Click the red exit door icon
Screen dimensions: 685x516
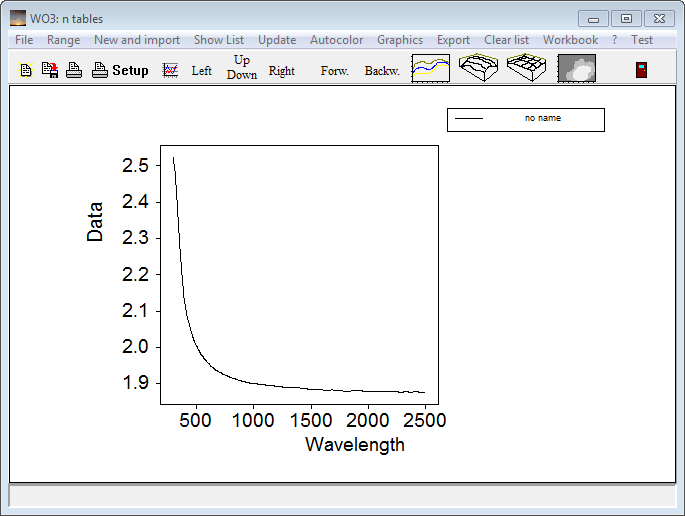click(641, 70)
